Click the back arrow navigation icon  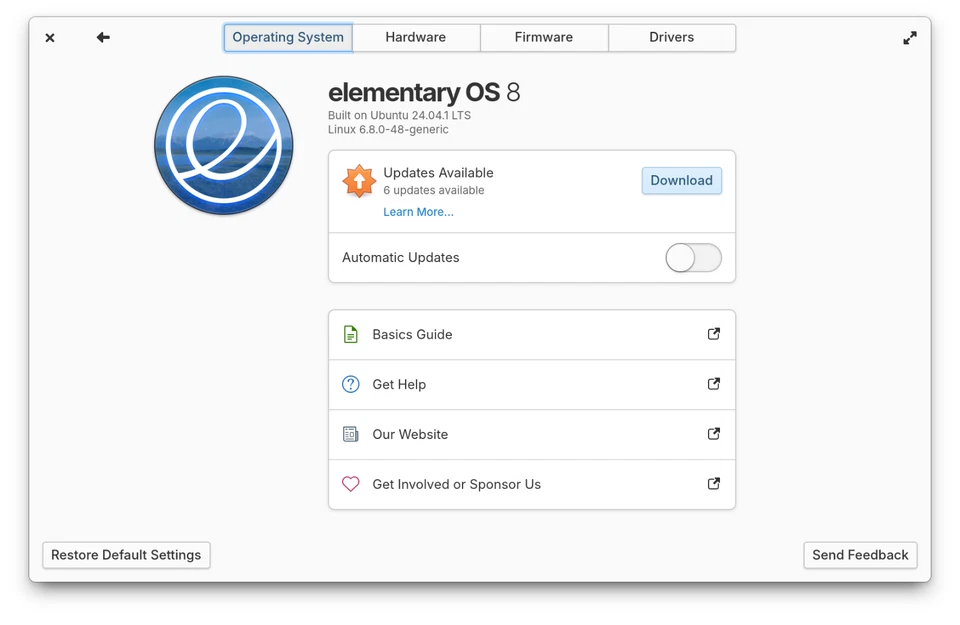coord(102,37)
